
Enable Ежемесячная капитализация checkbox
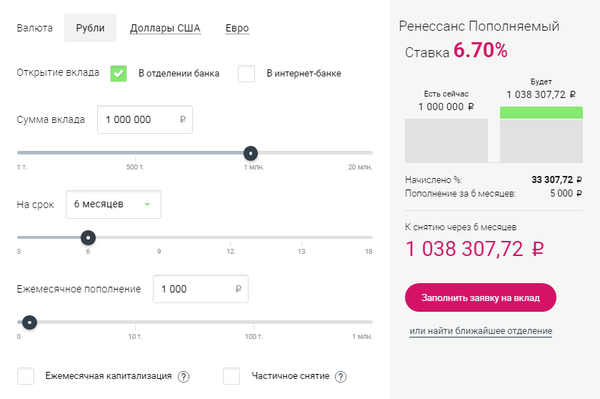pos(26,376)
